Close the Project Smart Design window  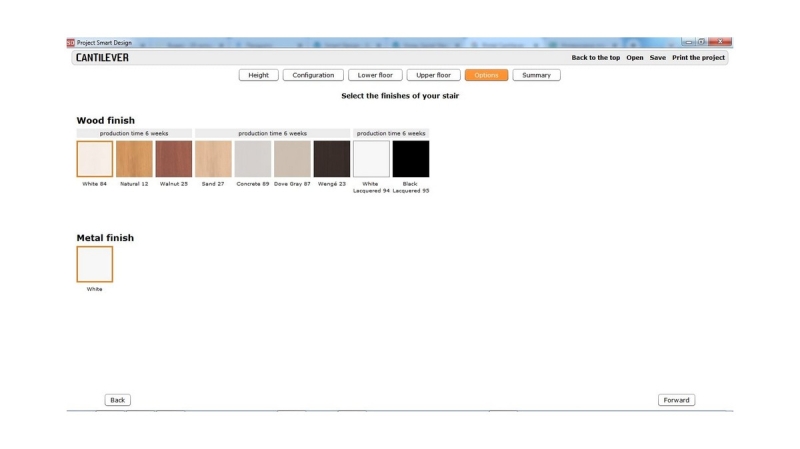click(x=720, y=42)
